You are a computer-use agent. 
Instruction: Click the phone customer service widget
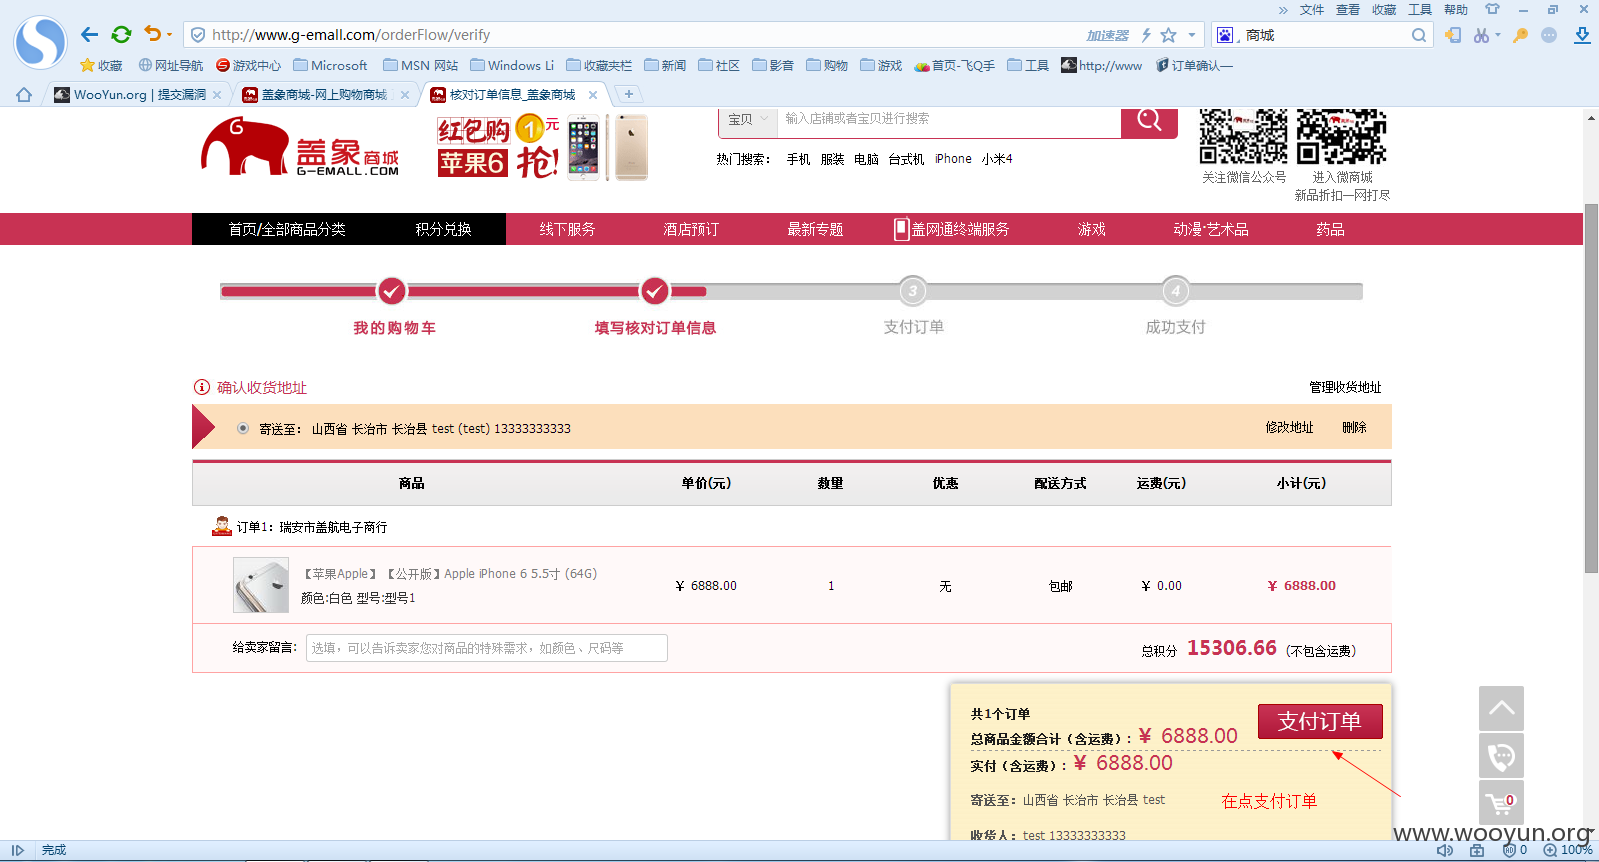(1501, 756)
